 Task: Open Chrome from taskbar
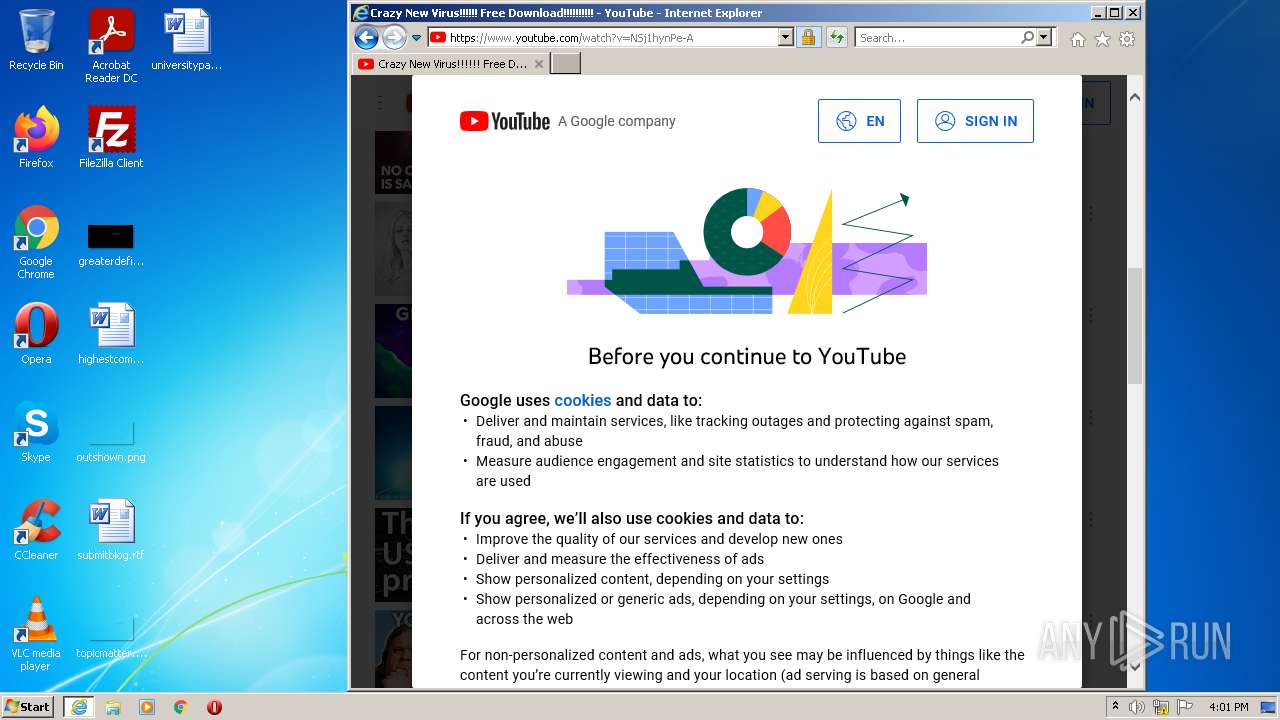click(x=181, y=707)
